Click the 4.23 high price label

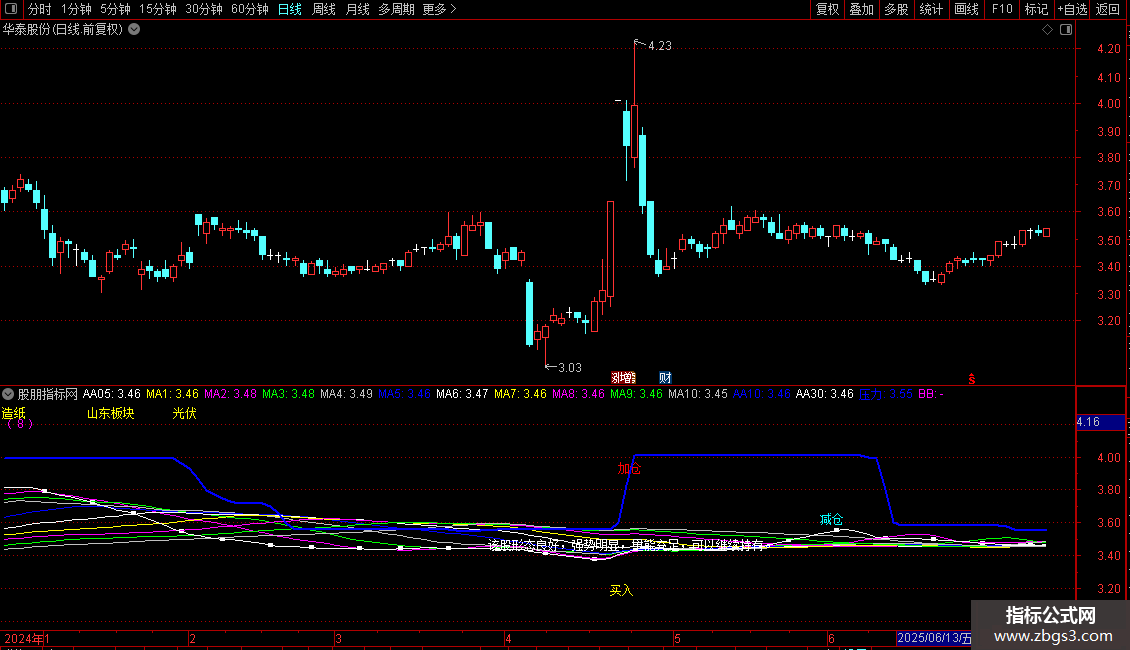tap(659, 46)
